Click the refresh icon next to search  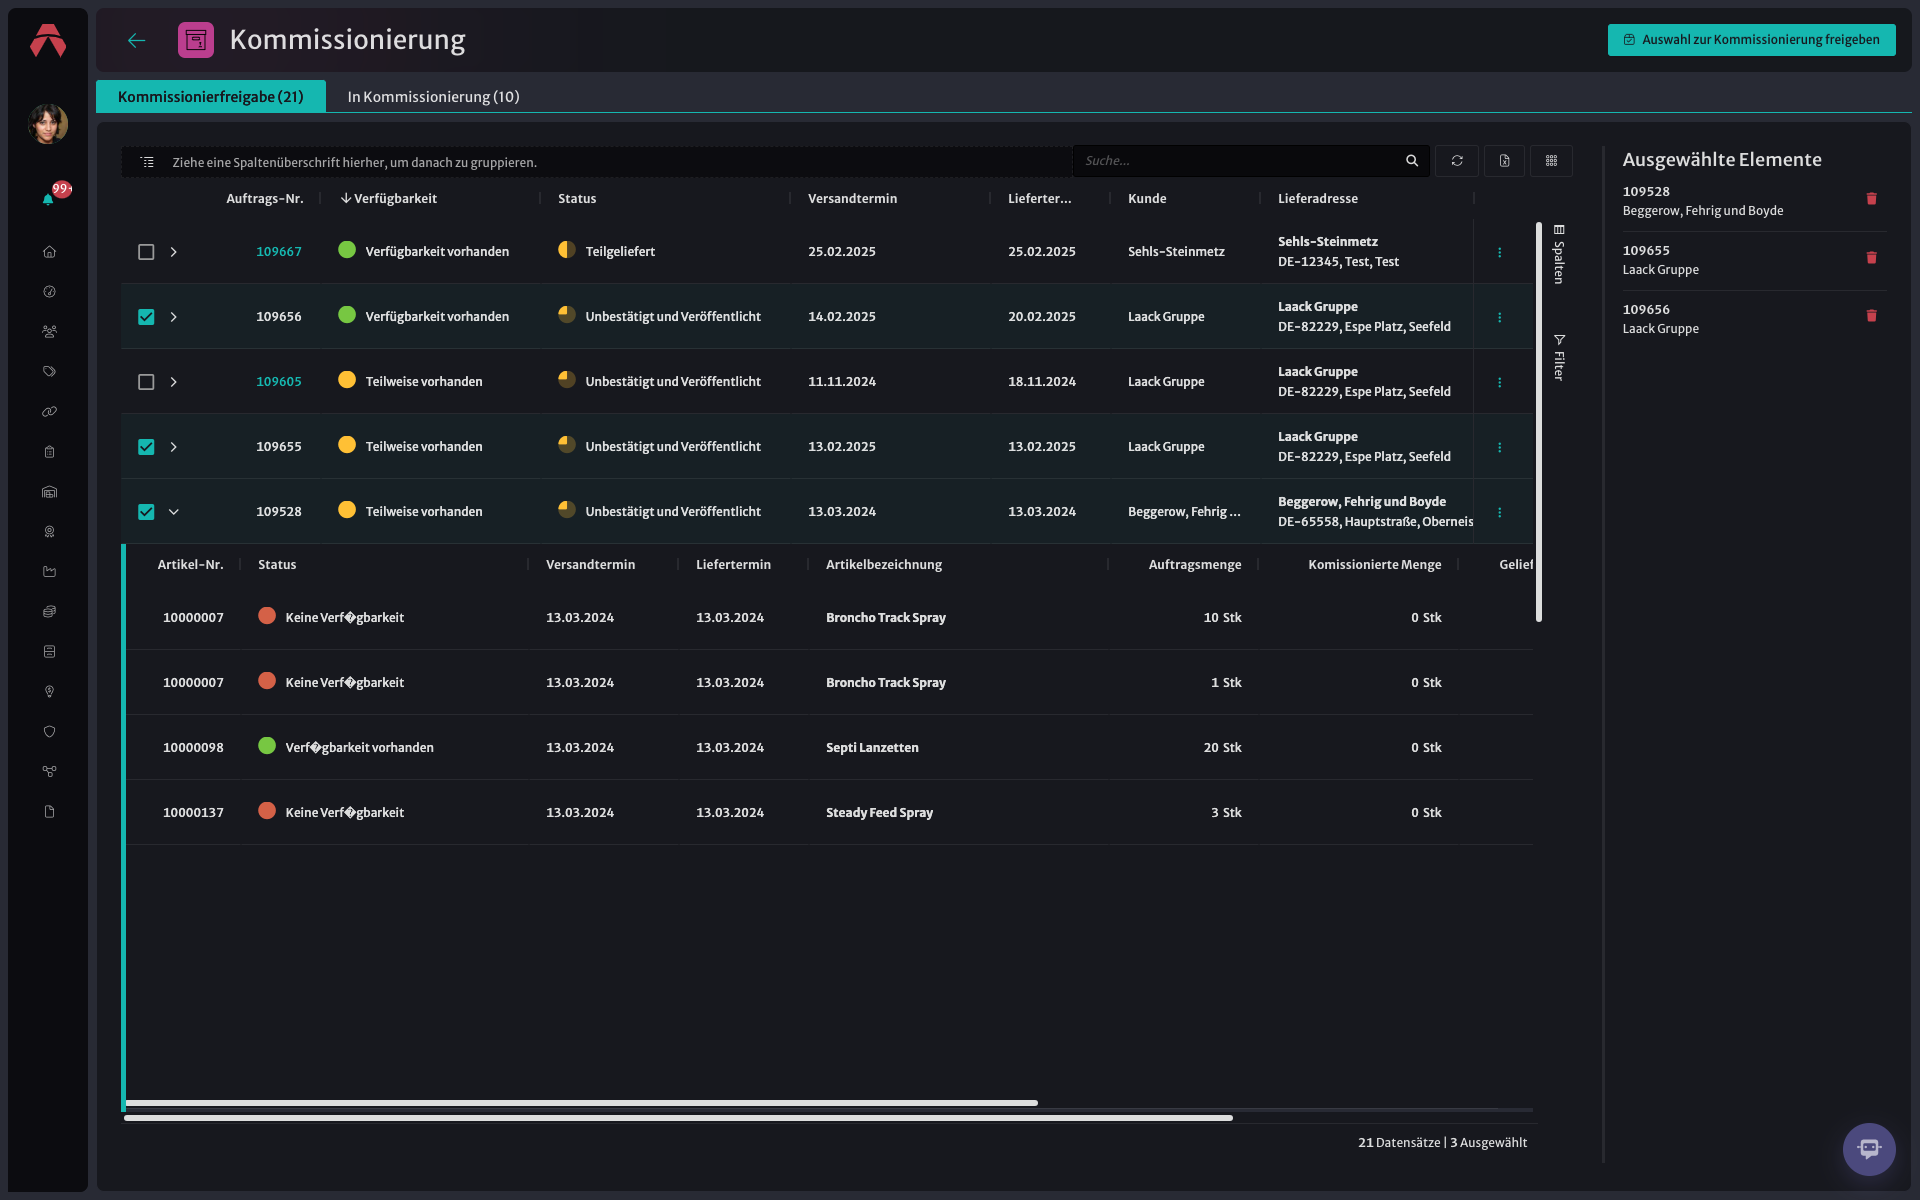(1457, 161)
